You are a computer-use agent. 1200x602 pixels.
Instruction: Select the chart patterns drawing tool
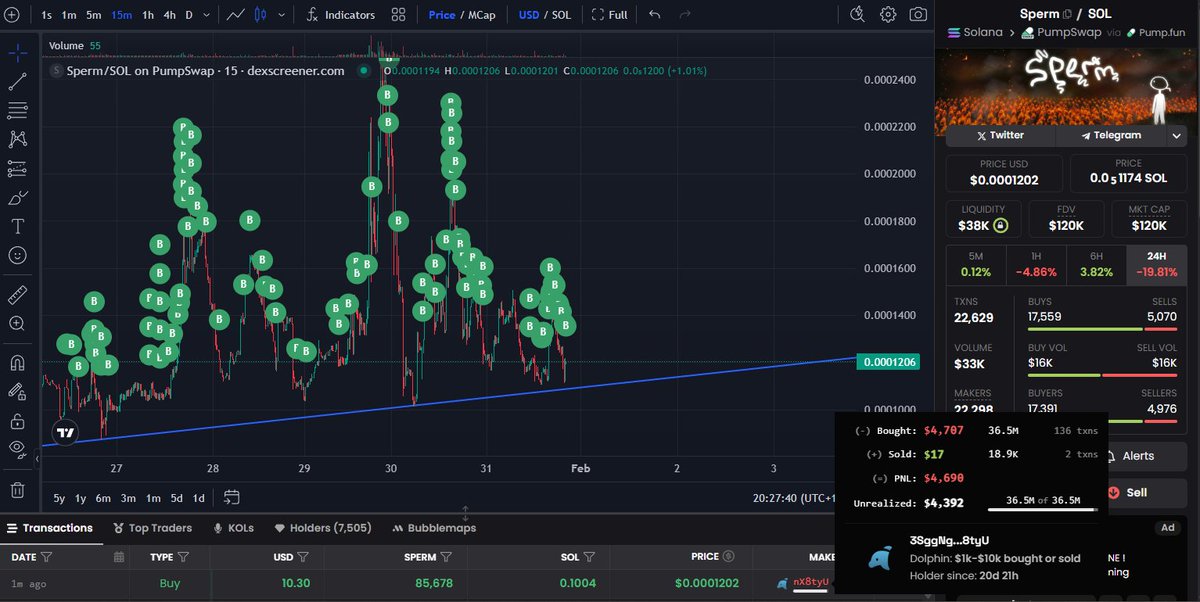pyautogui.click(x=17, y=139)
